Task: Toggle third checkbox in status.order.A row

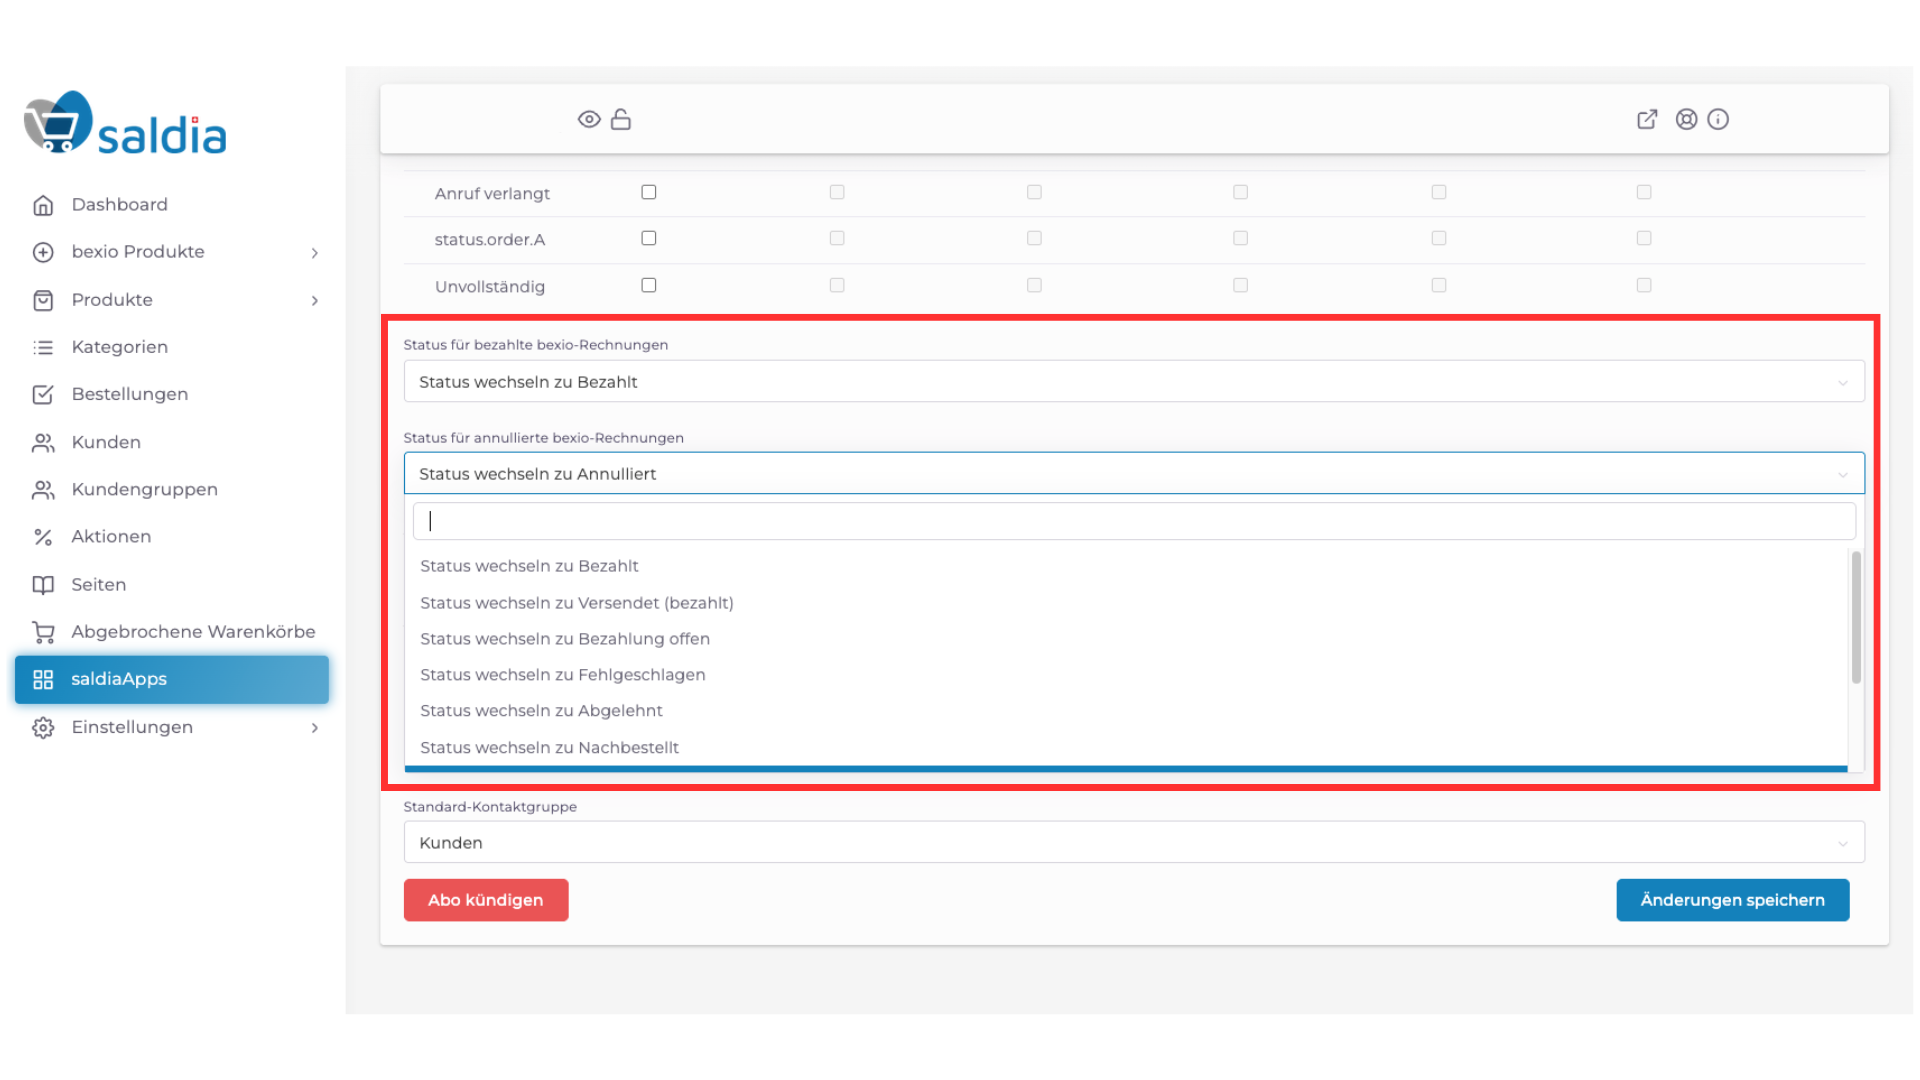Action: pyautogui.click(x=1034, y=238)
